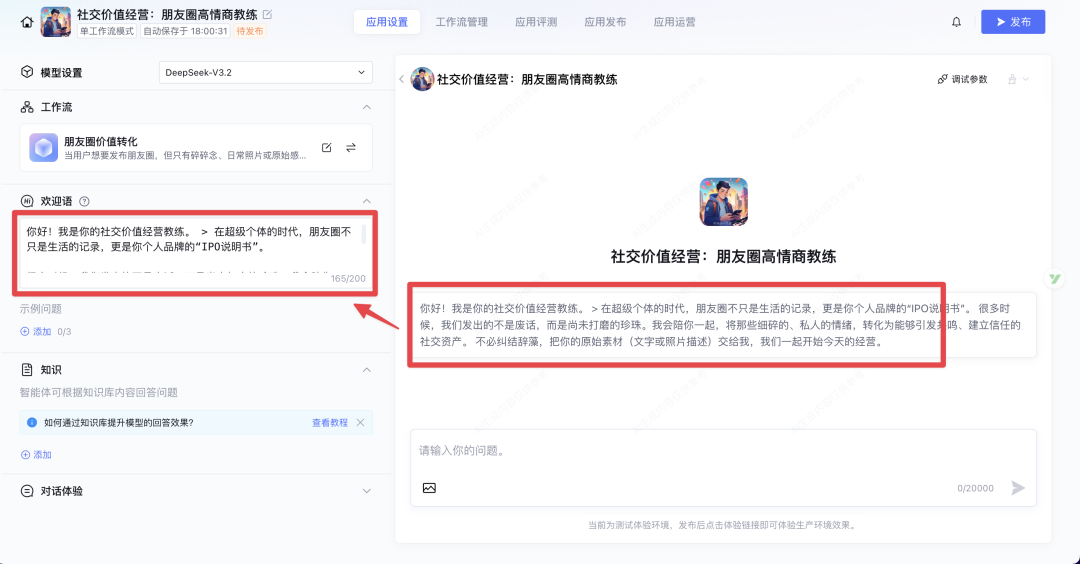Dismiss the knowledge base tip banner

coord(361,423)
